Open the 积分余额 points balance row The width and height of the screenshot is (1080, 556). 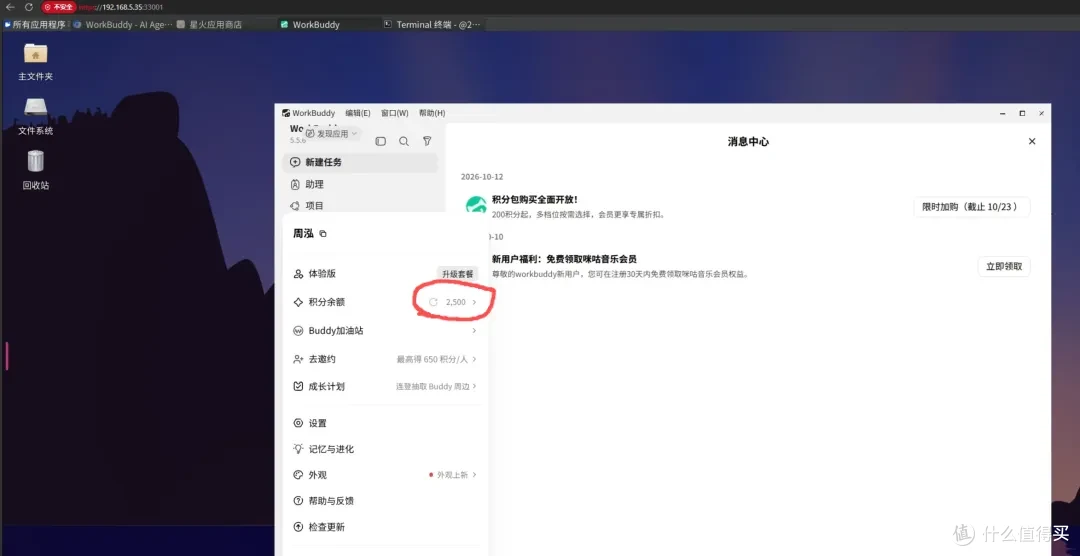coord(385,302)
